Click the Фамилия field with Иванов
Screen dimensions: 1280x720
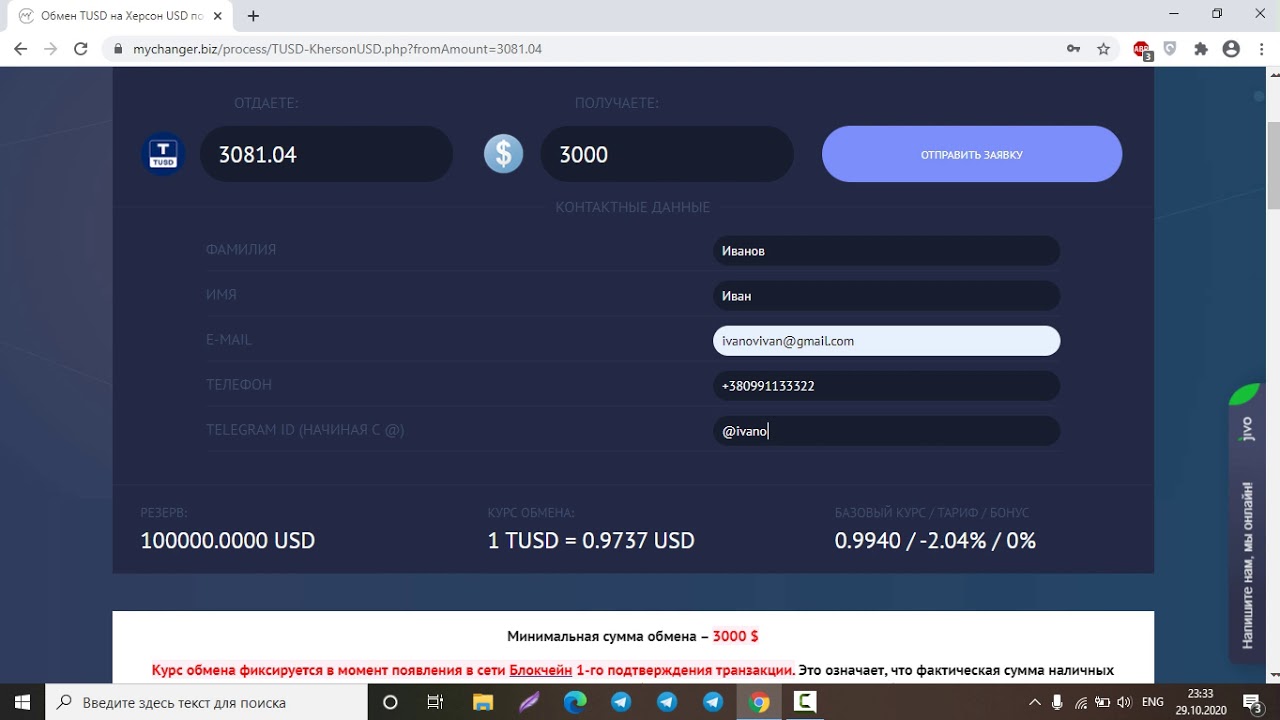click(x=886, y=251)
